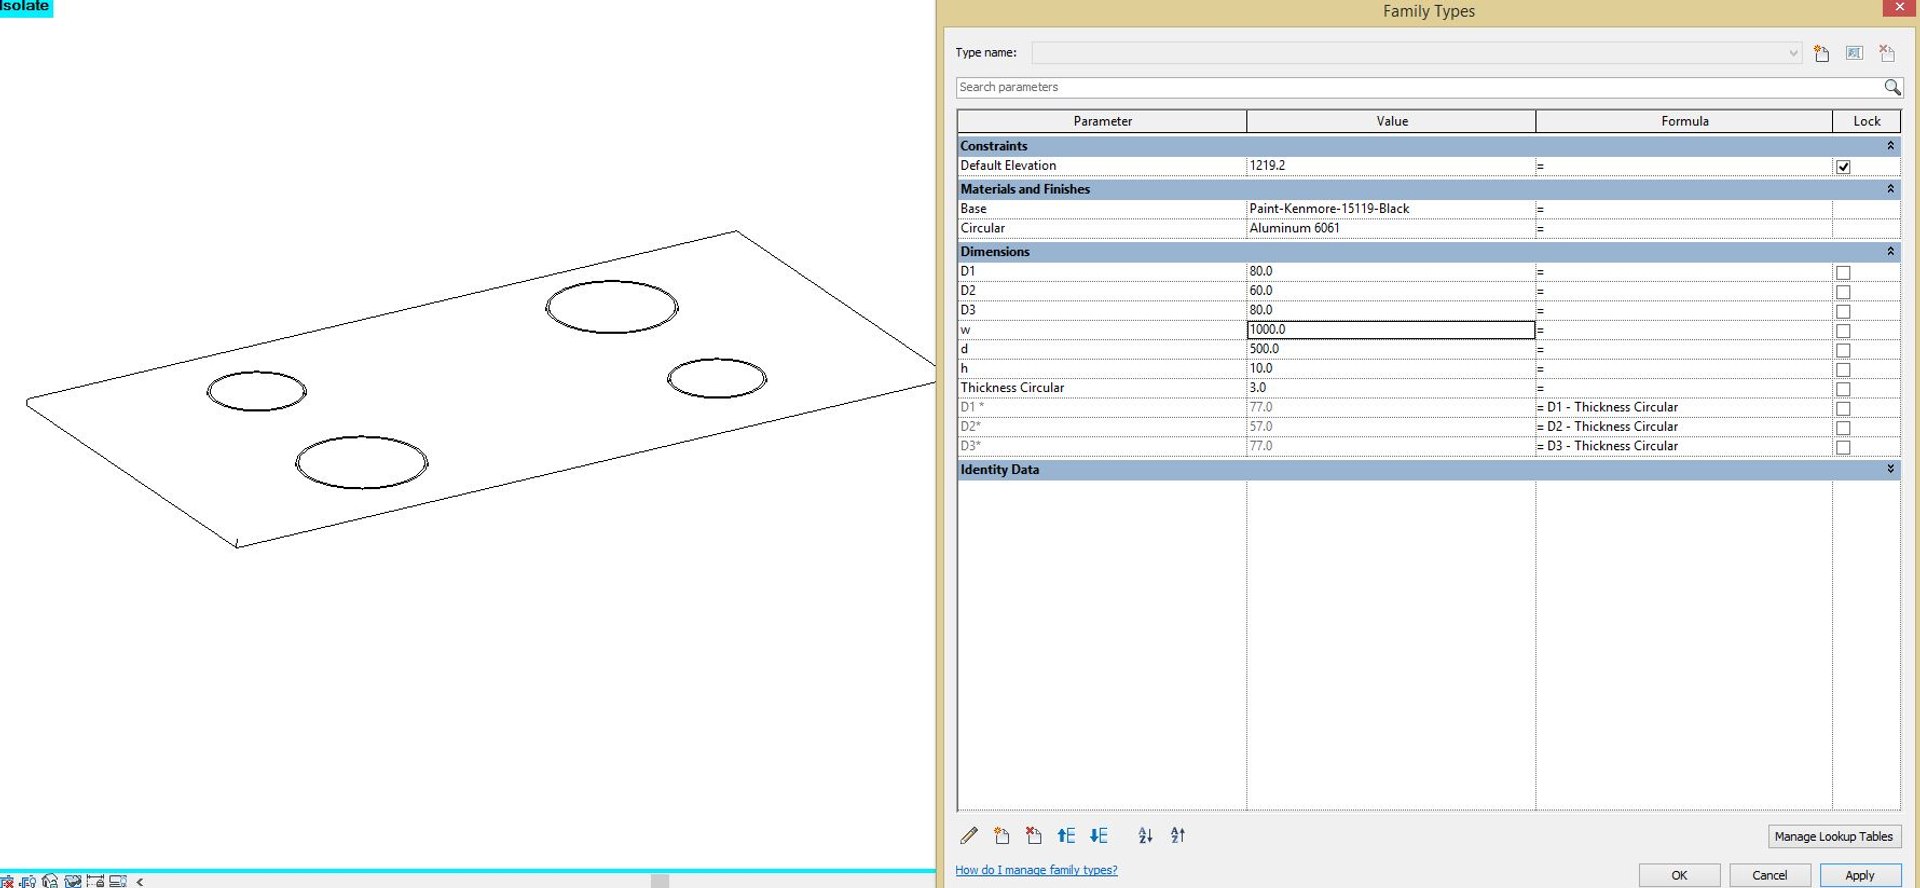Check the lock box for w
The height and width of the screenshot is (888, 1920).
1843,331
